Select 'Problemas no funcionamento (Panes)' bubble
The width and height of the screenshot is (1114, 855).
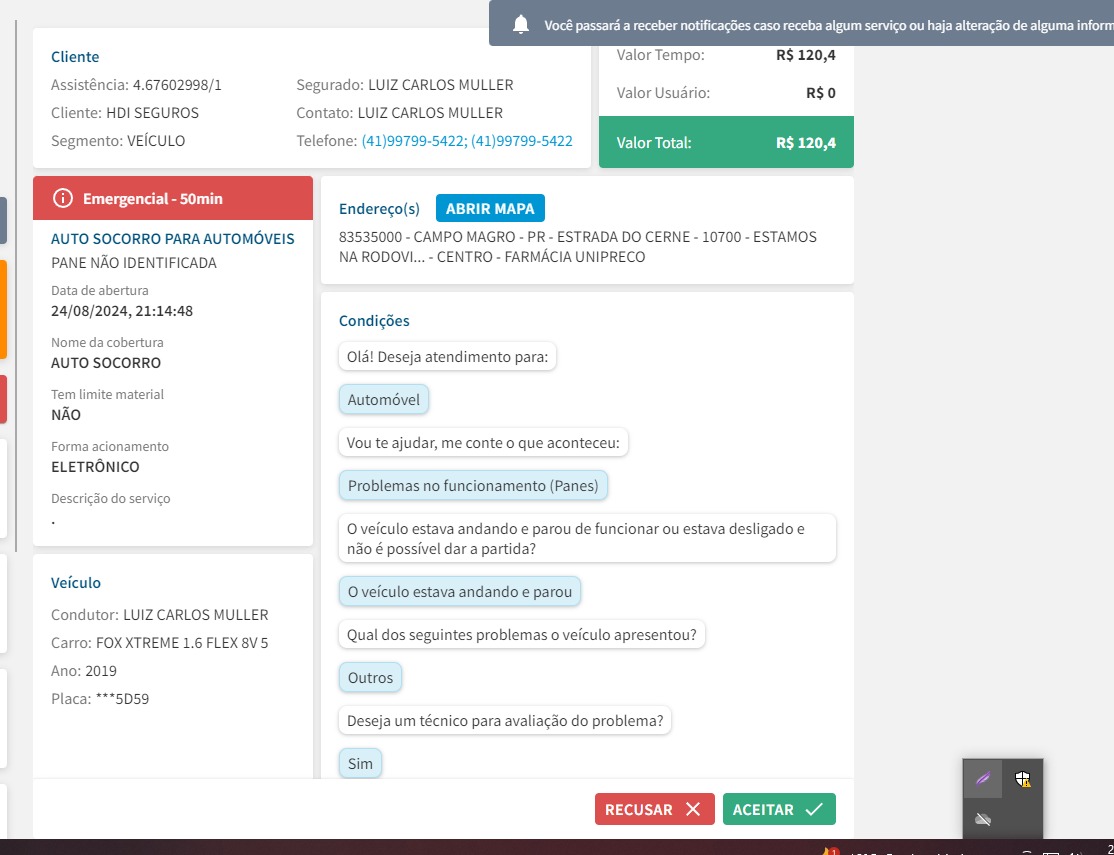tap(473, 485)
